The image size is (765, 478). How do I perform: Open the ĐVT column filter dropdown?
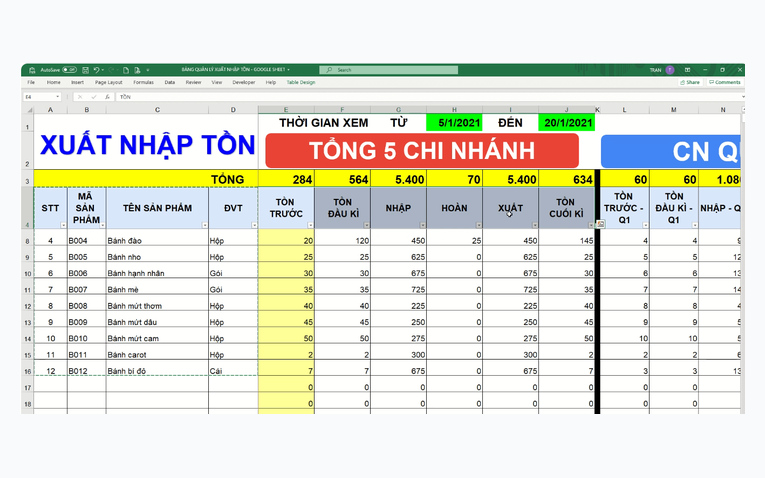(254, 225)
